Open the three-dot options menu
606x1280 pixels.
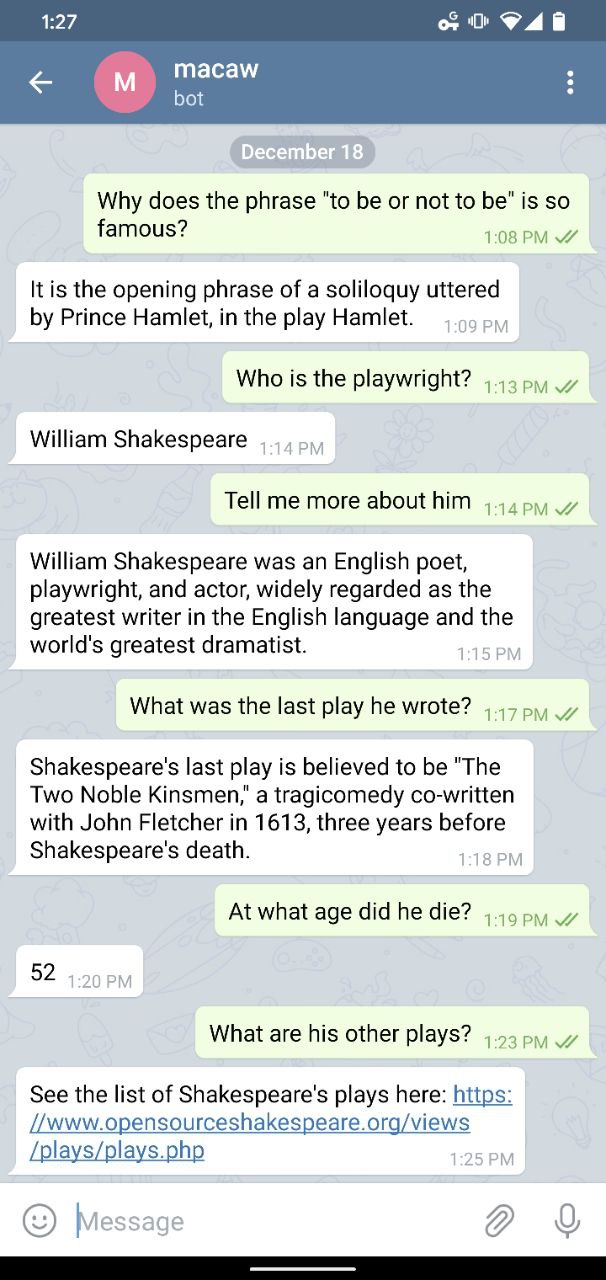tap(570, 83)
